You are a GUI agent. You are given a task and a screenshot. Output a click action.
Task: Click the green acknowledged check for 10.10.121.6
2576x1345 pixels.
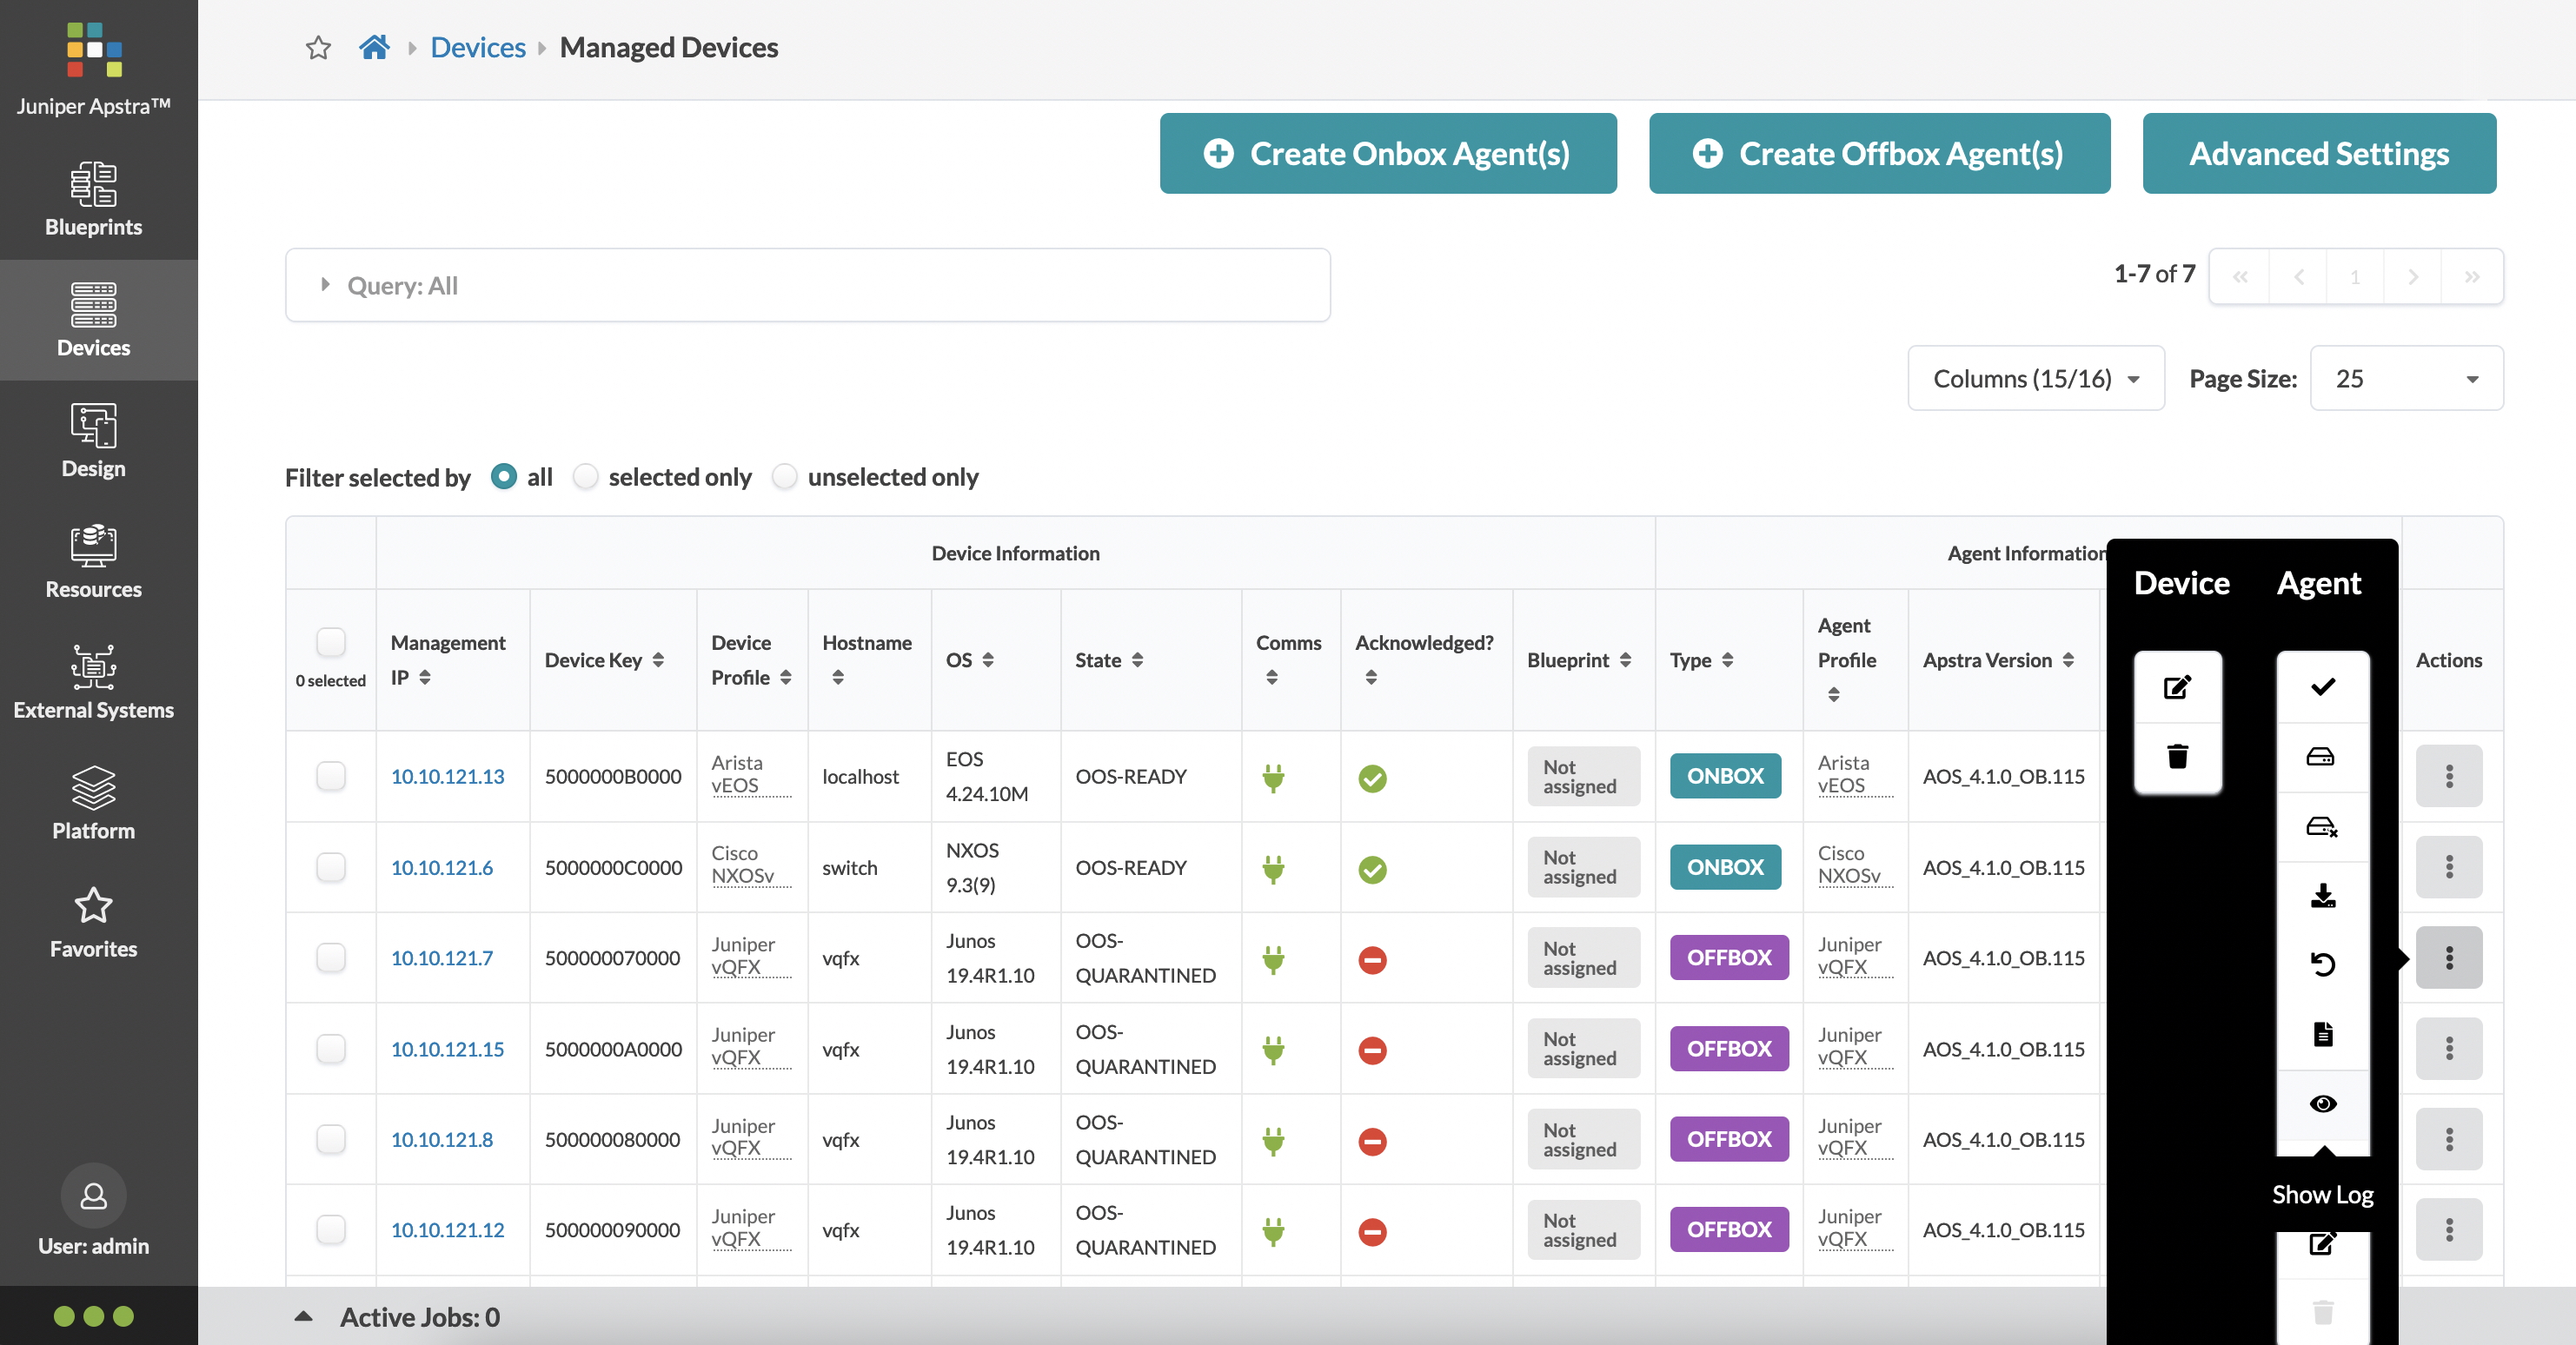click(x=1372, y=869)
